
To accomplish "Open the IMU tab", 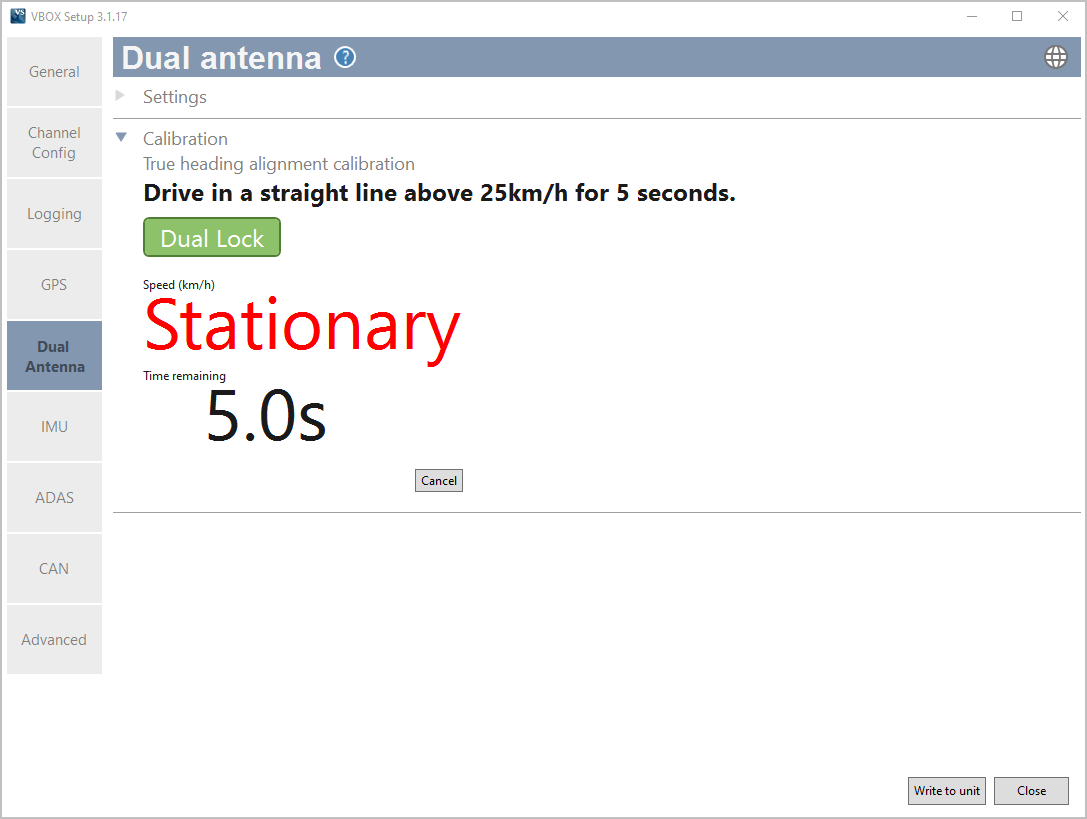I will (x=54, y=426).
